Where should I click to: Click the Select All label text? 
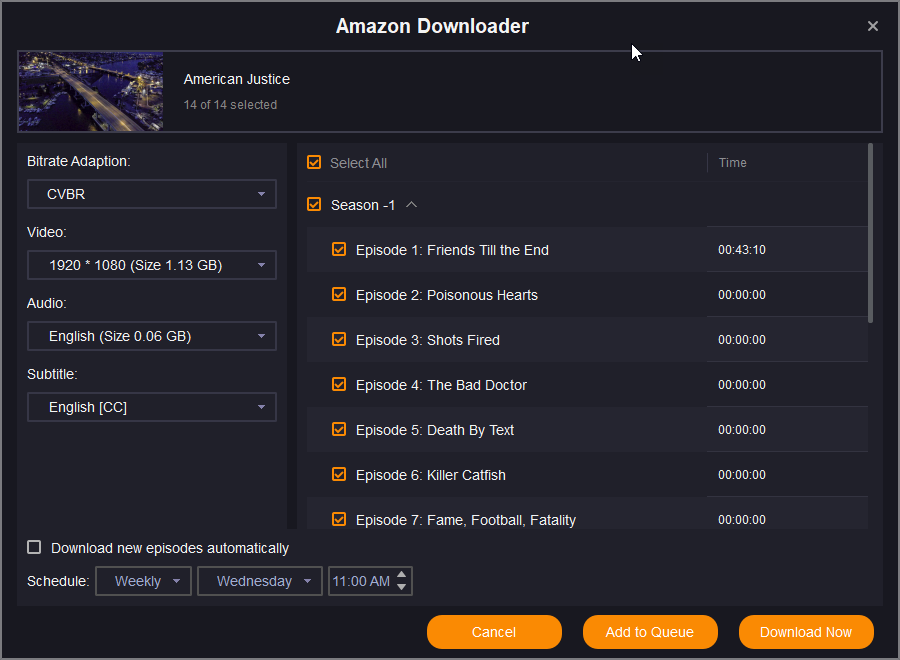(358, 164)
